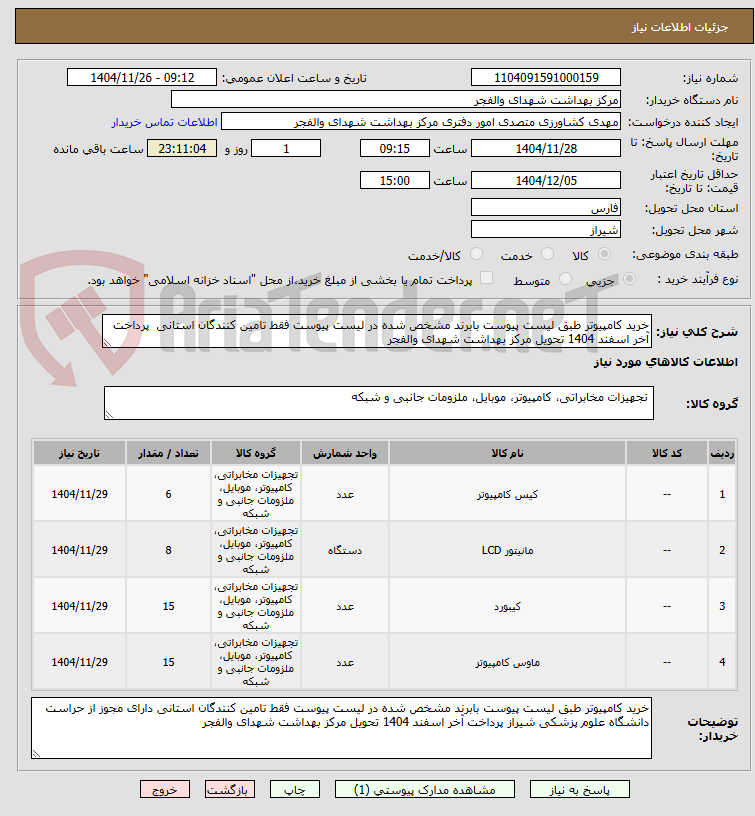
Task: Click quantity 6 in کیس کامپیوتر row
Action: [168, 494]
